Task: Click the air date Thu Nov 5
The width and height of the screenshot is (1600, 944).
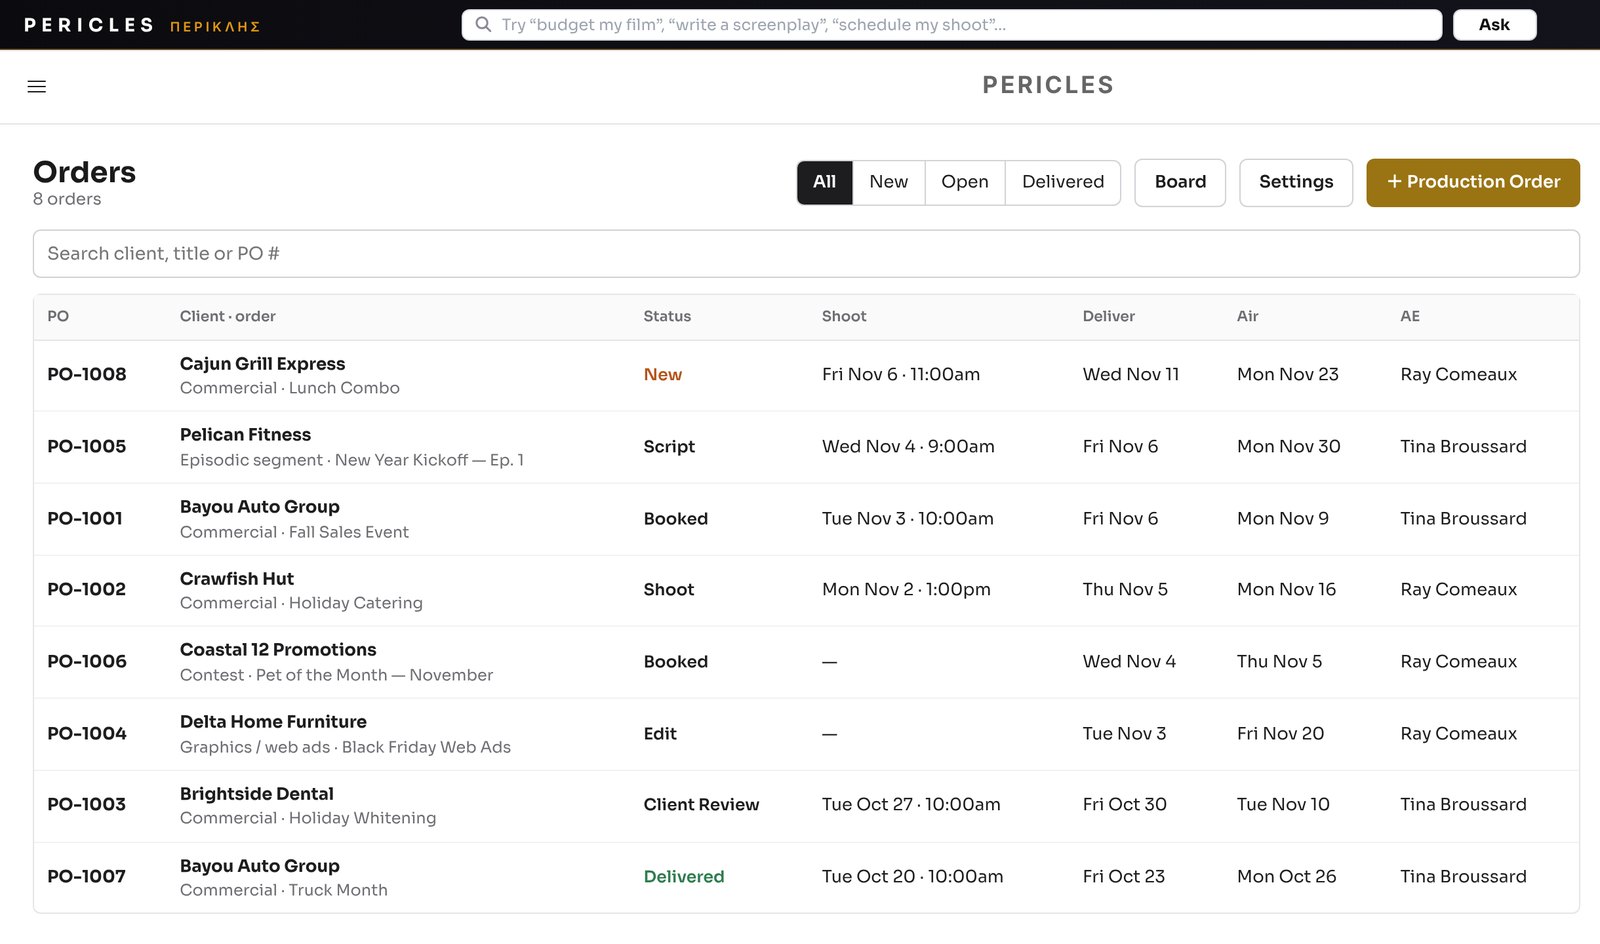Action: [x=1279, y=662]
